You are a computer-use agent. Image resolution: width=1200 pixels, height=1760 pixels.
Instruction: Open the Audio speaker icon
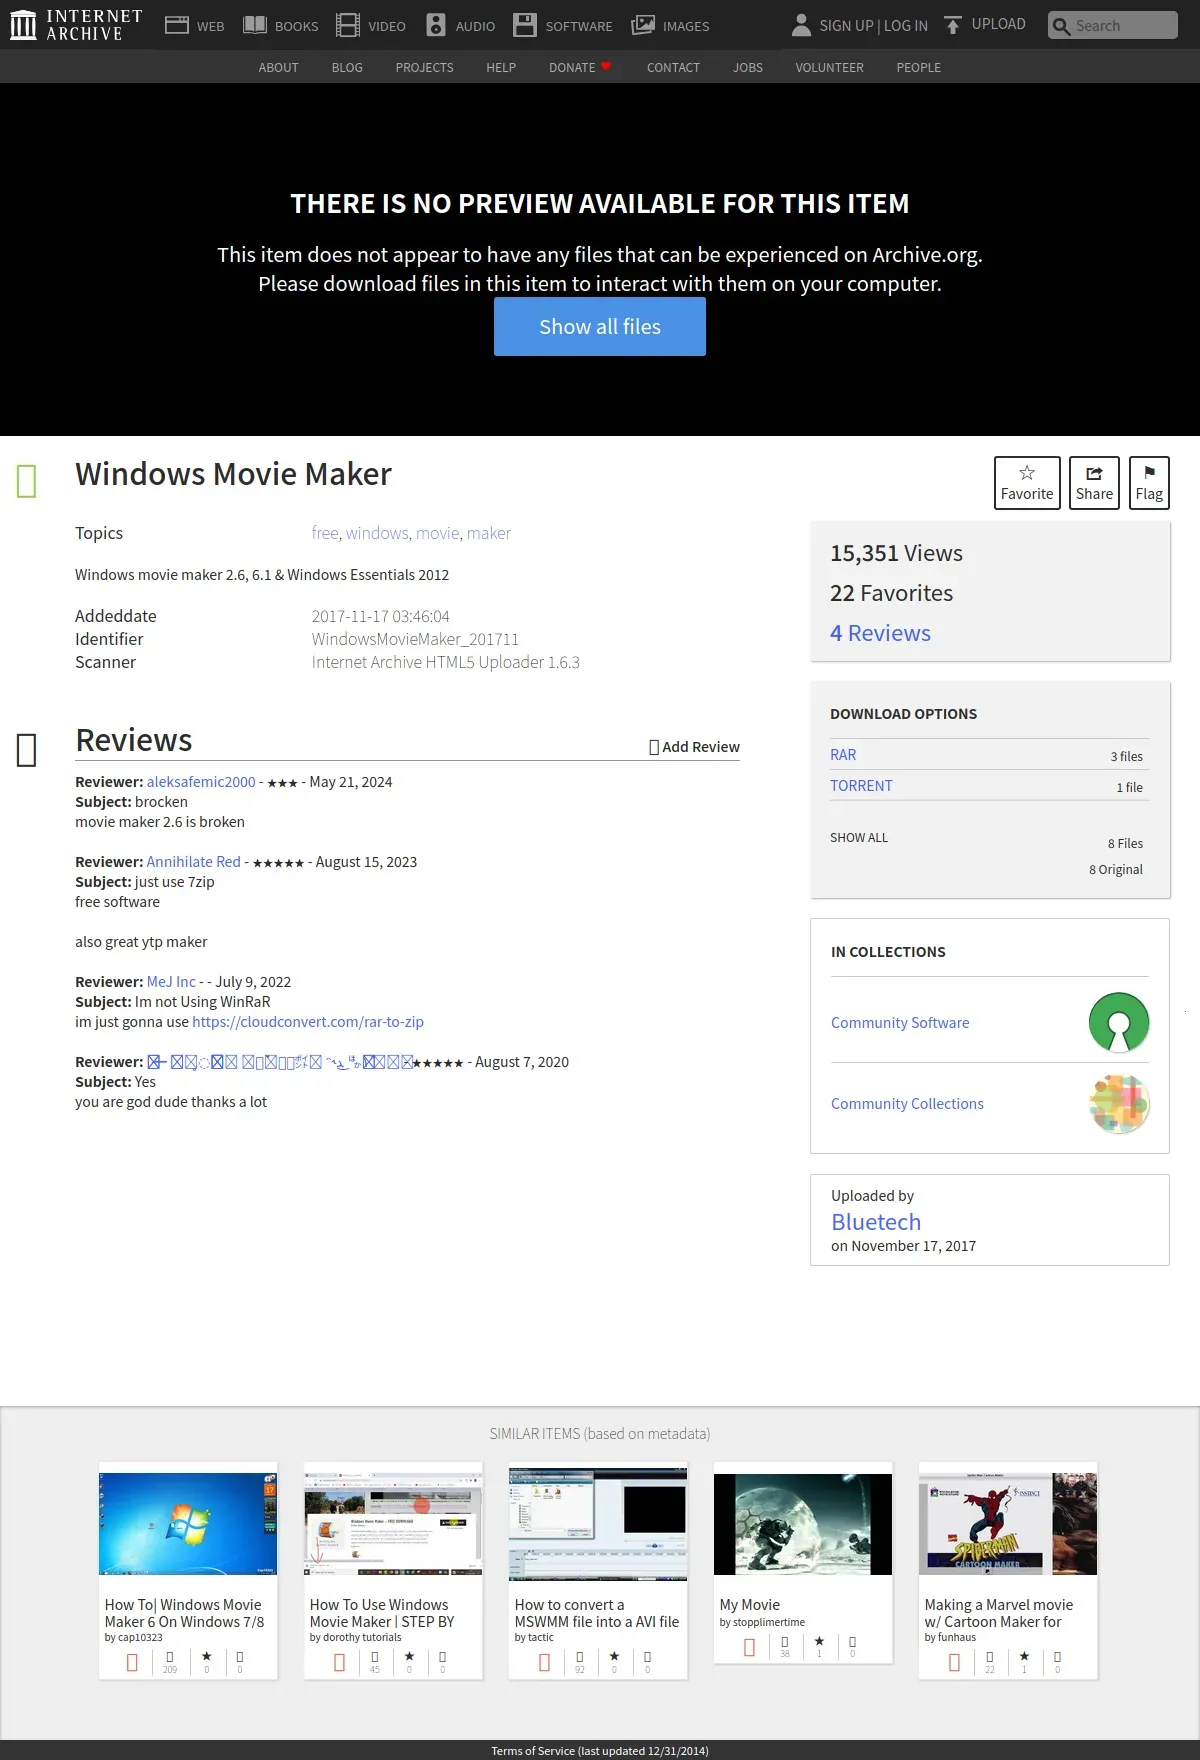(x=436, y=25)
